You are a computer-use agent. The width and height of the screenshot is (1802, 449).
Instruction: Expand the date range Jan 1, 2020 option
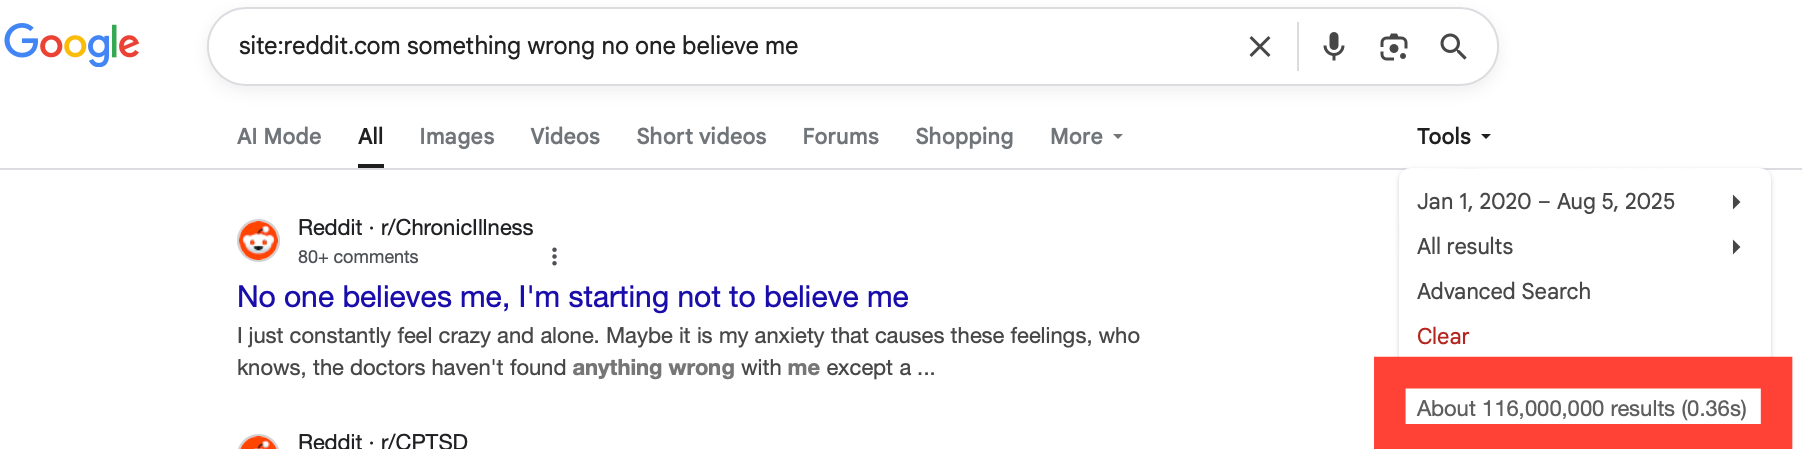click(x=1580, y=201)
